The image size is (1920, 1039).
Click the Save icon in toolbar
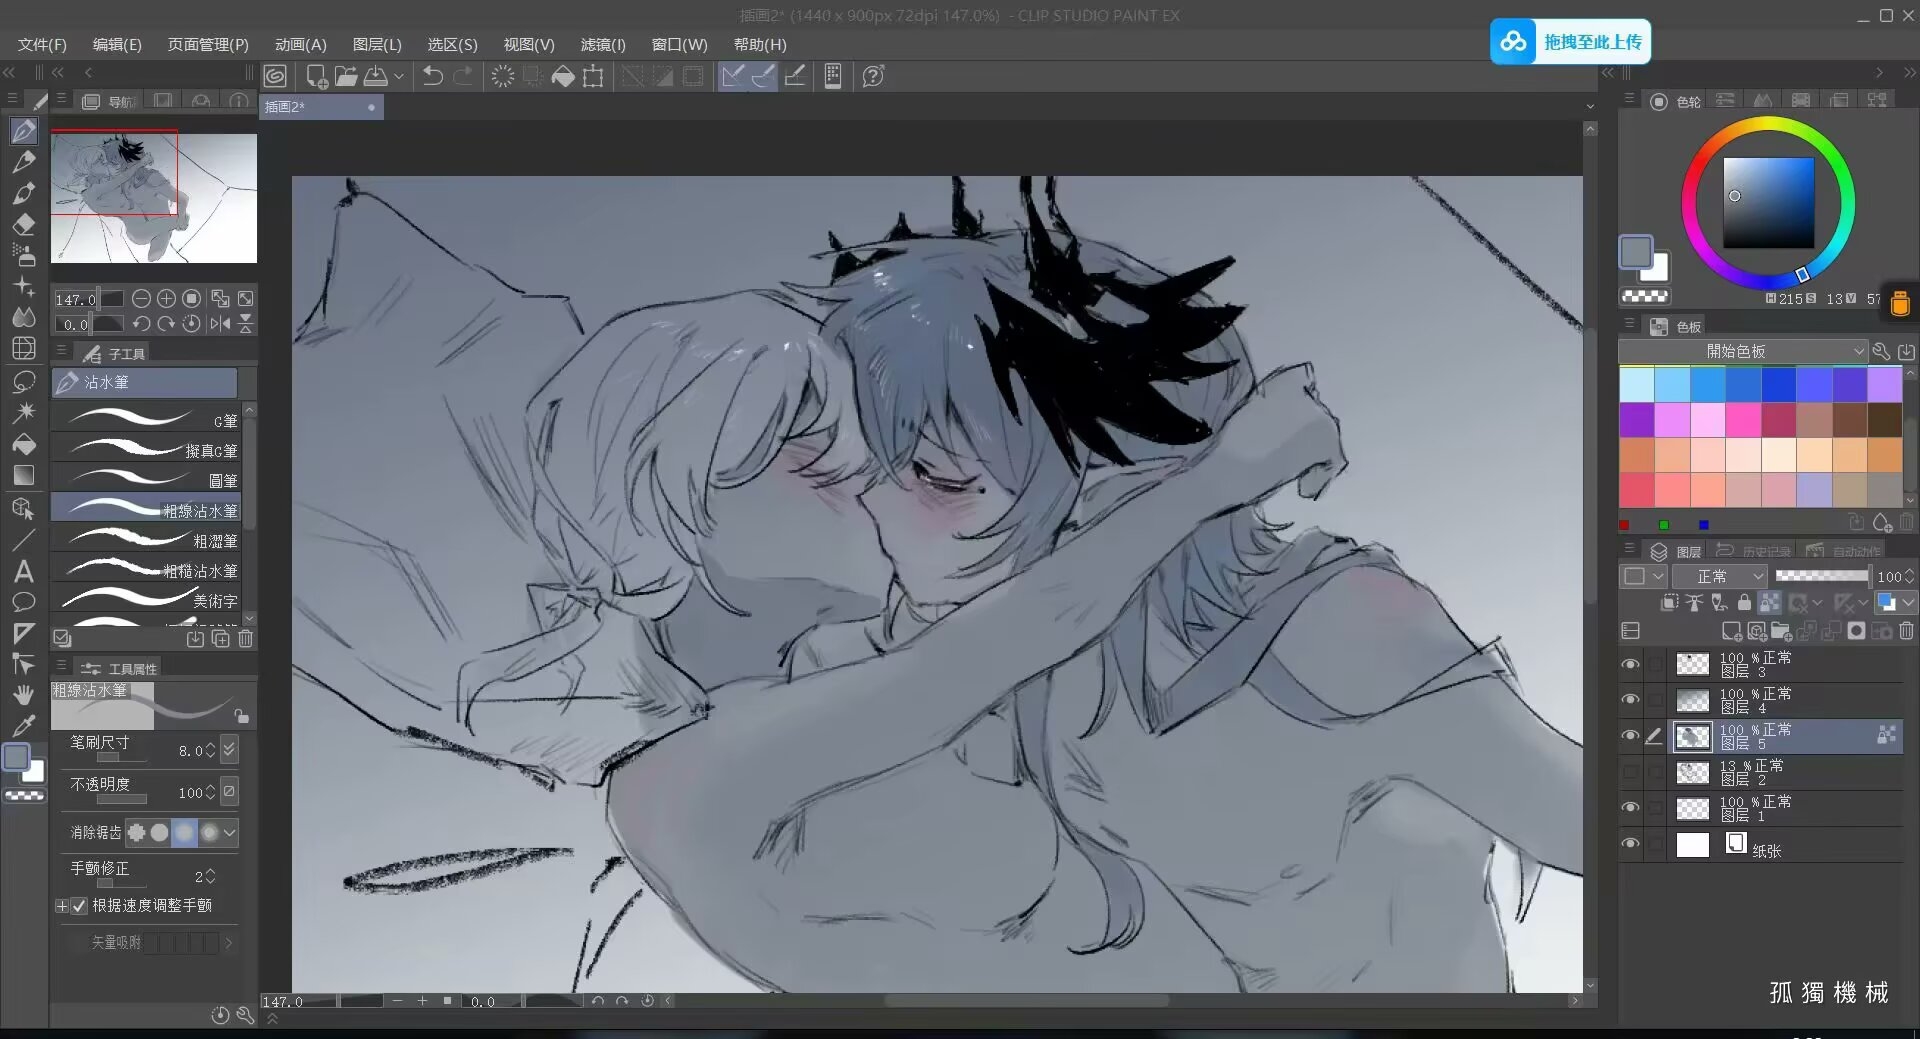pyautogui.click(x=376, y=76)
